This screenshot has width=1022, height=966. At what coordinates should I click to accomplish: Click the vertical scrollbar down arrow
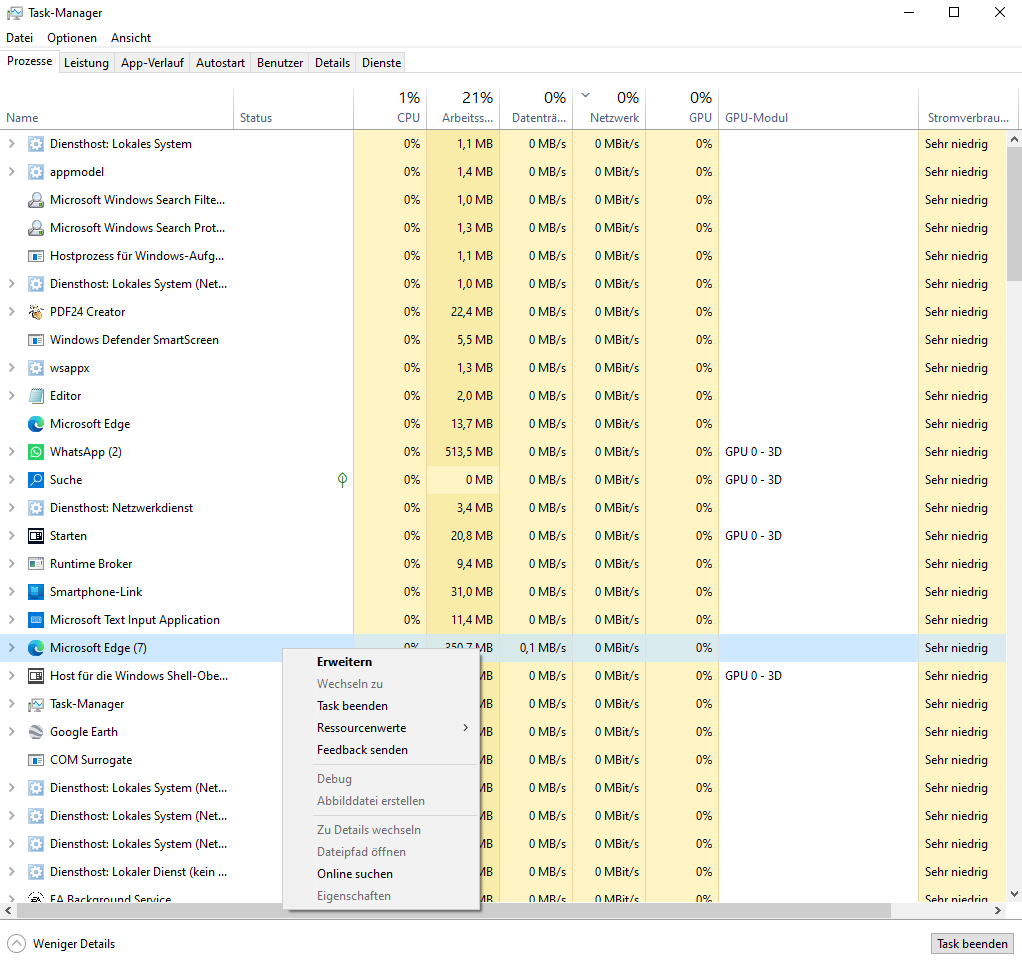(x=1014, y=894)
